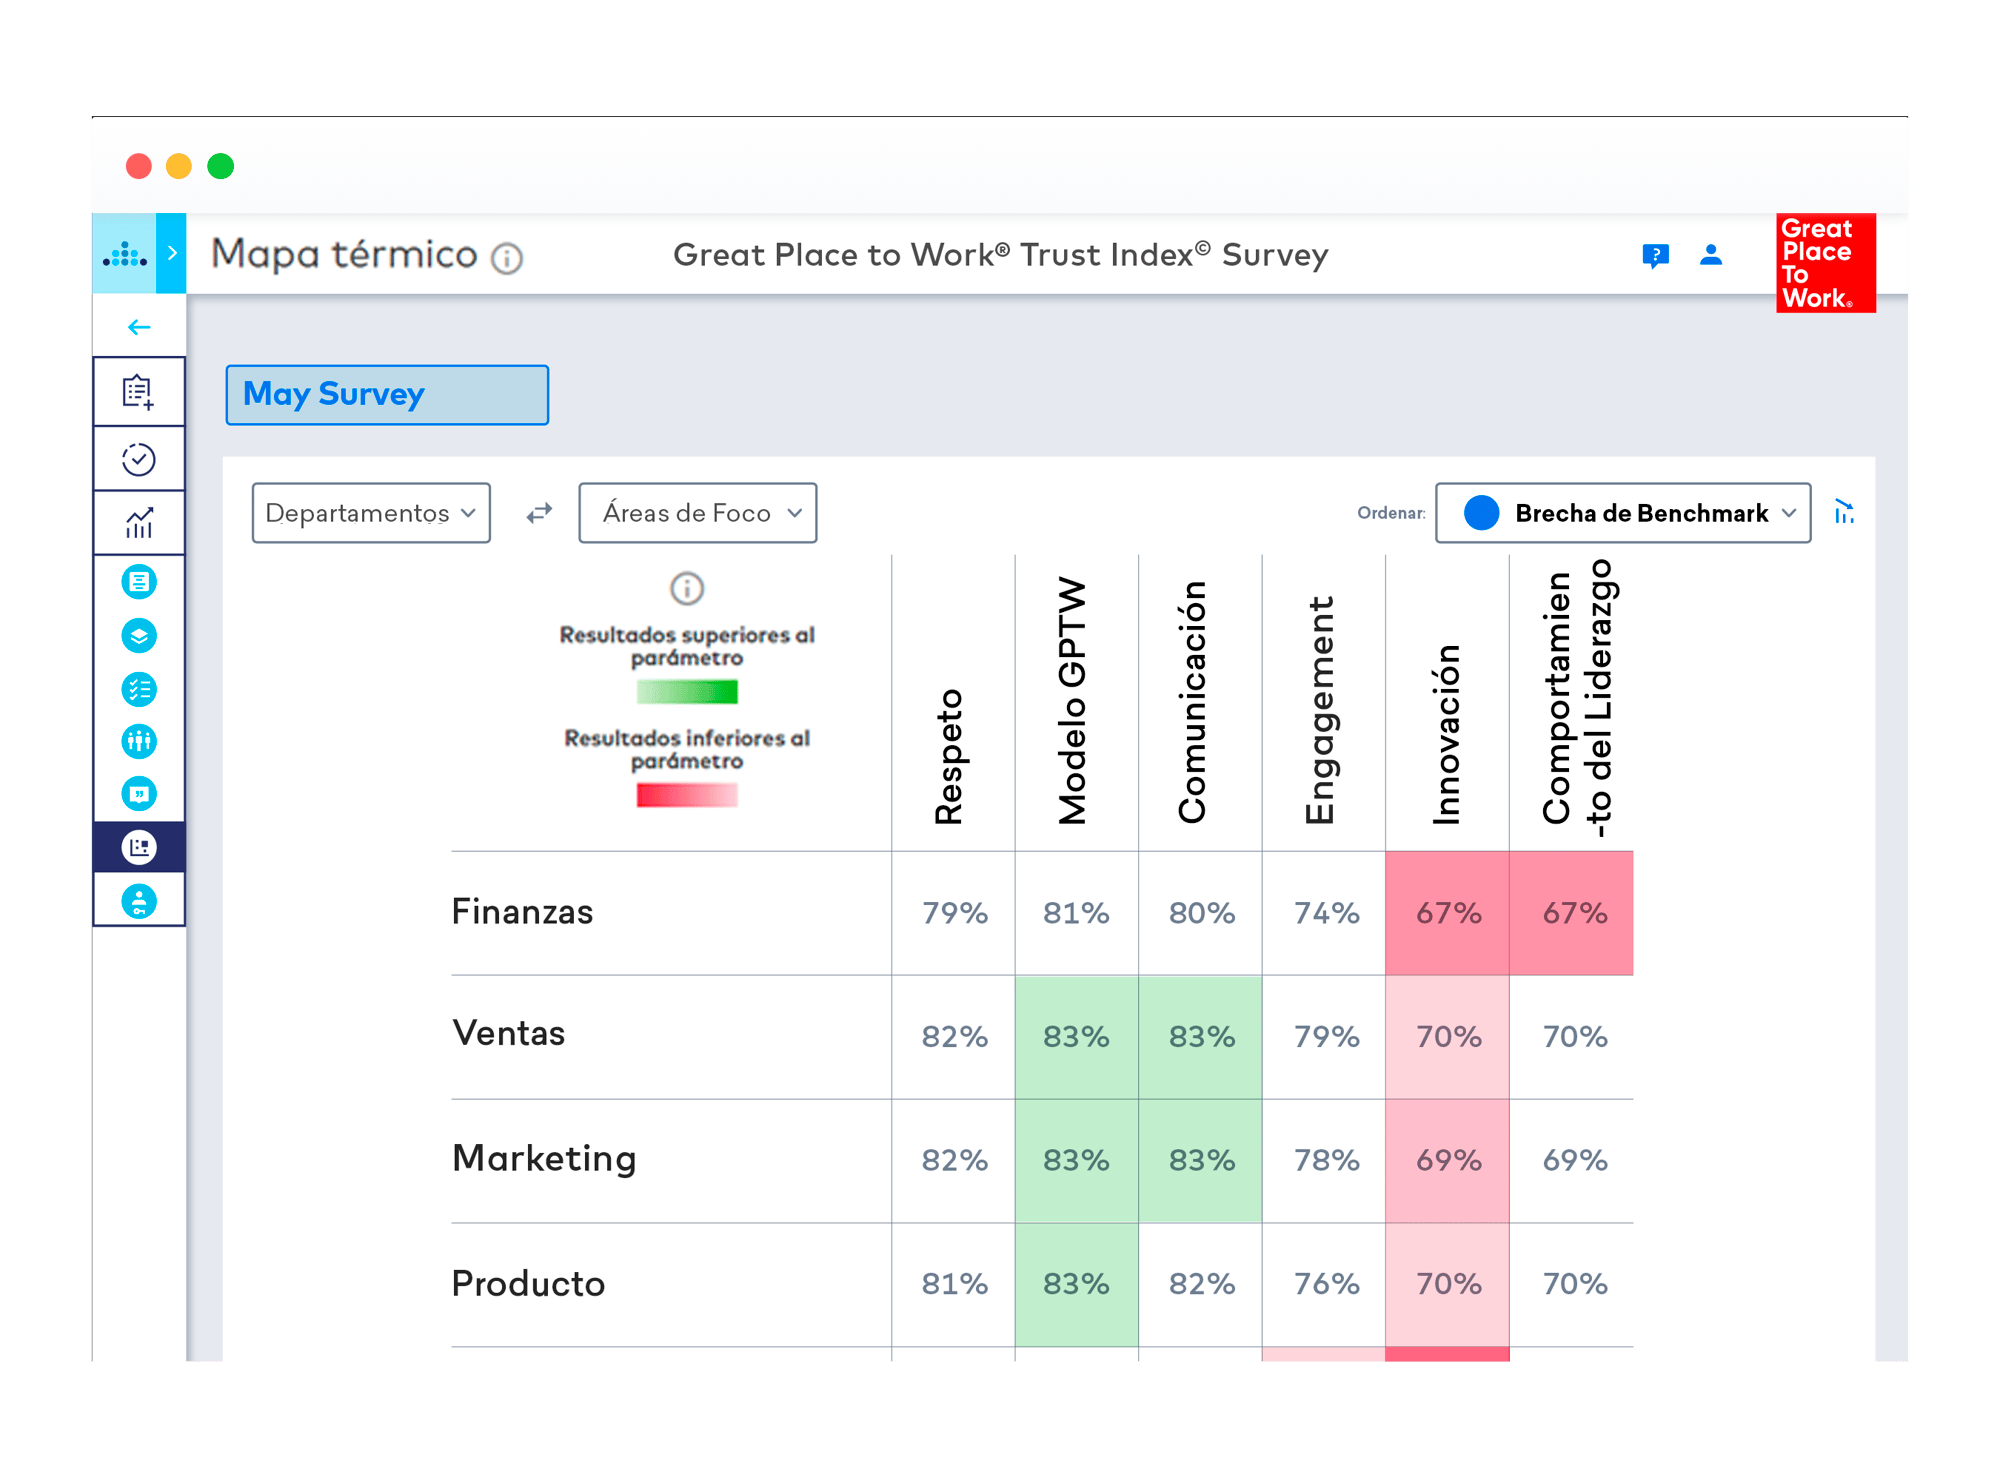Select the circular checkmark sidebar item
2000x1480 pixels.
[x=139, y=459]
